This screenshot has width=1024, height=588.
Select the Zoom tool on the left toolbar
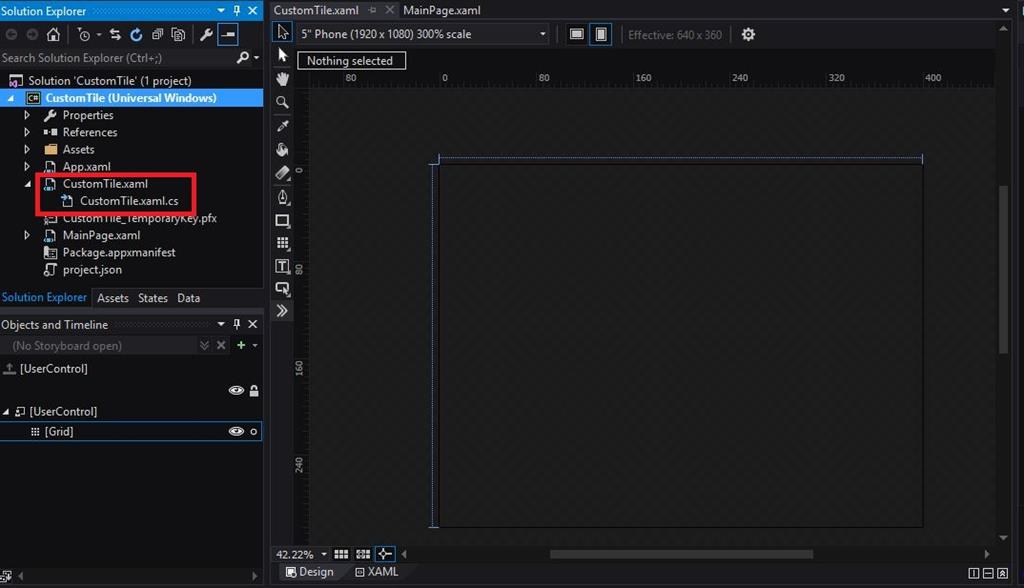click(x=283, y=102)
